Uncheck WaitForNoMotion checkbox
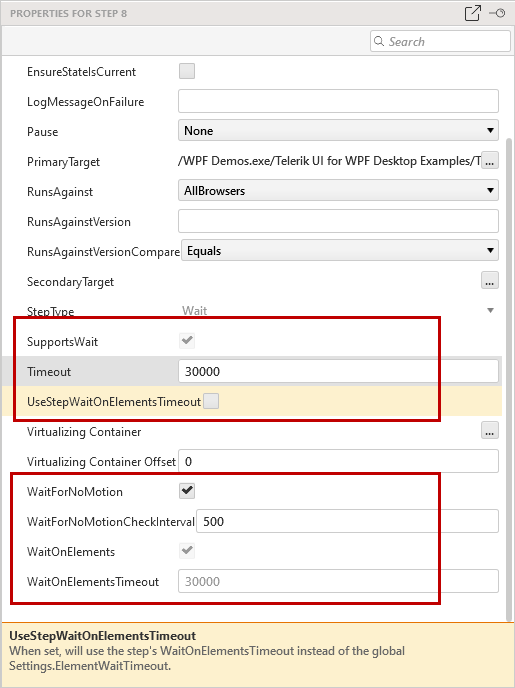515x688 pixels. [187, 491]
